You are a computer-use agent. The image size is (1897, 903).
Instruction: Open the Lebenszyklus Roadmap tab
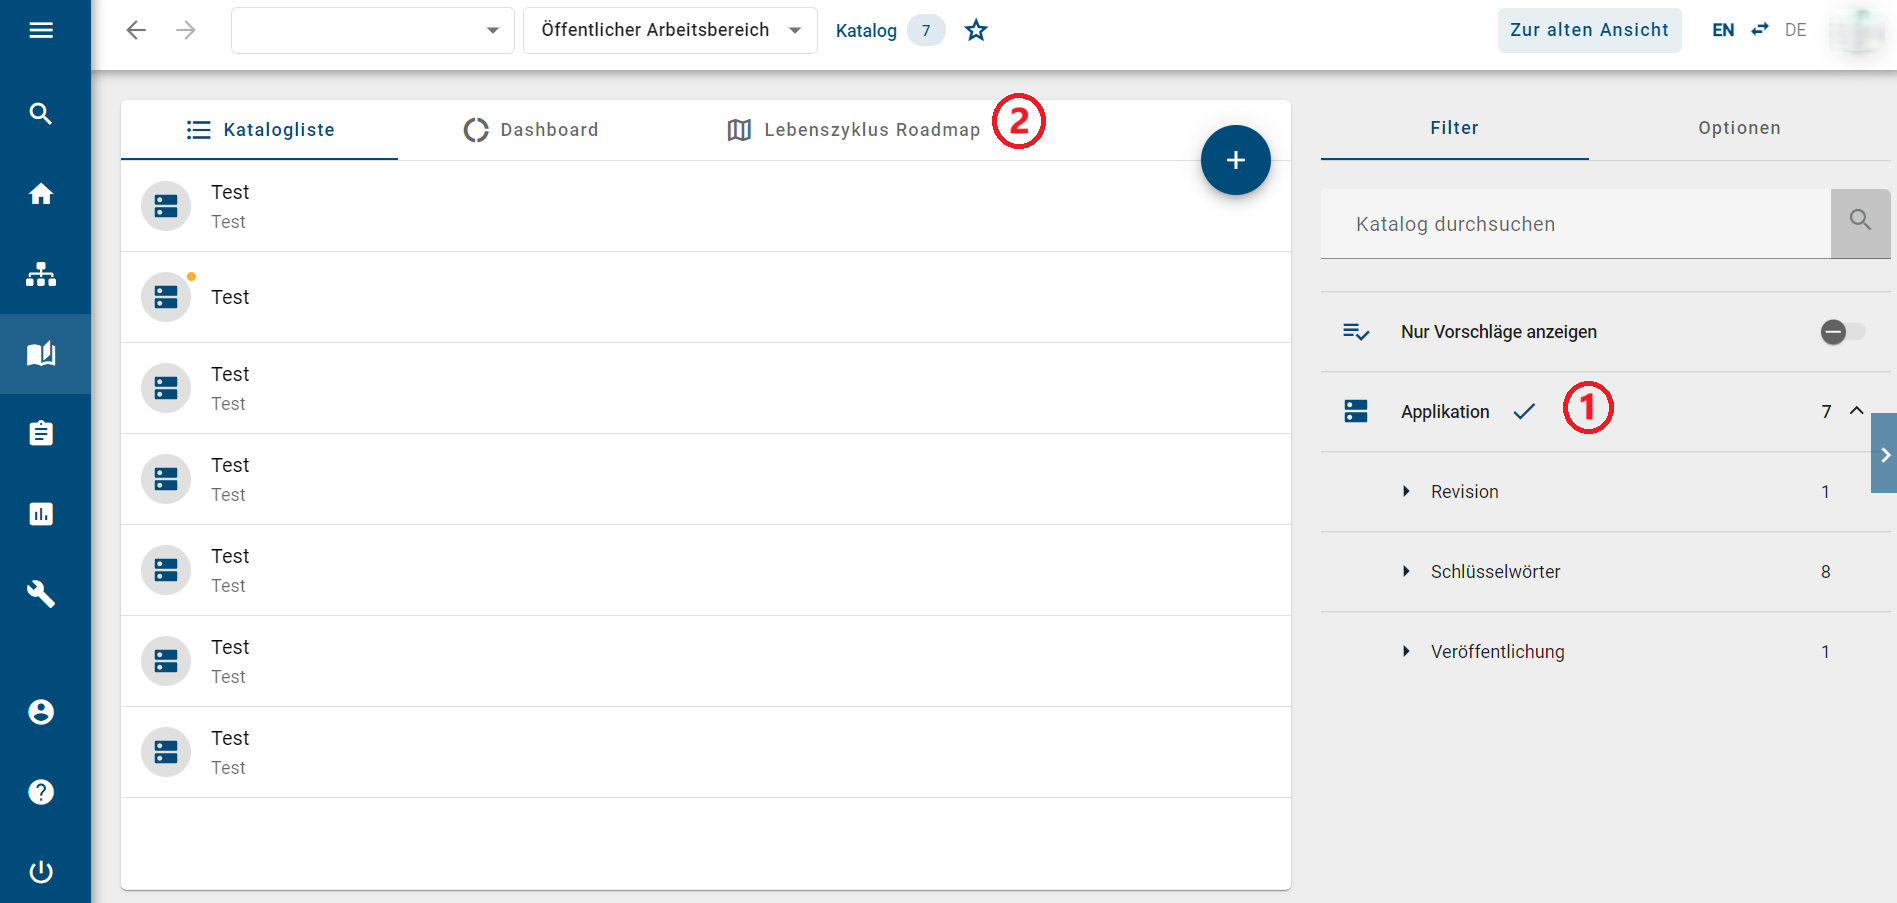click(x=854, y=130)
